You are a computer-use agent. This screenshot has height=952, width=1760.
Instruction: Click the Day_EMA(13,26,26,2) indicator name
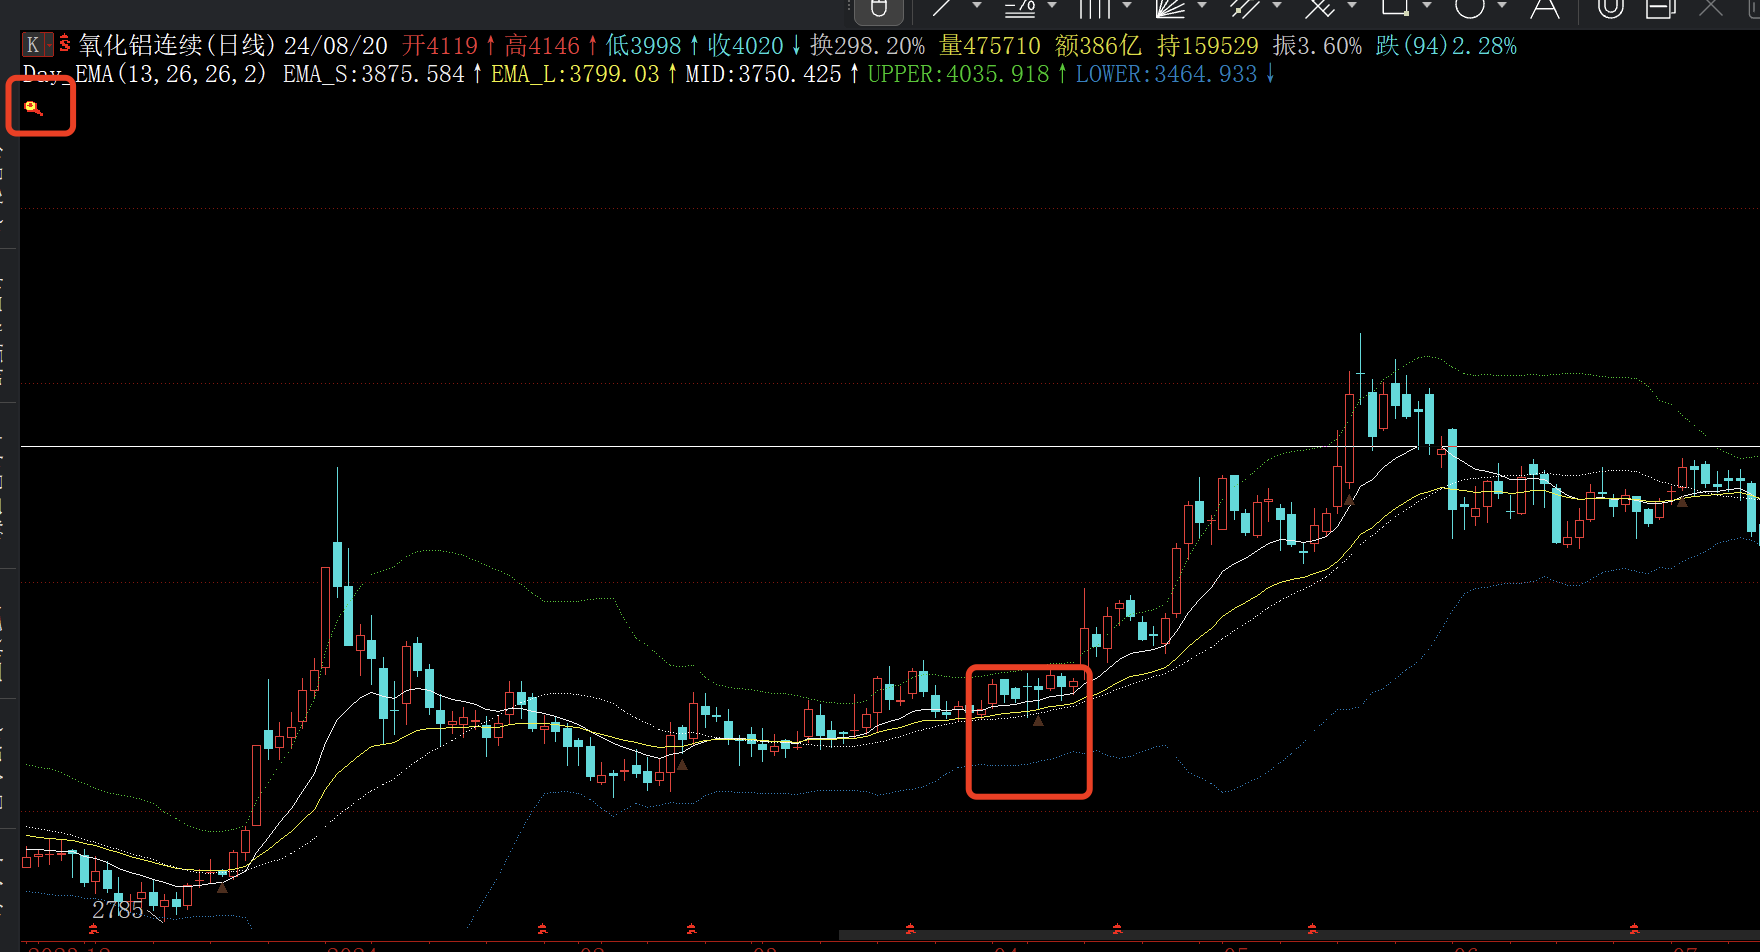[145, 75]
